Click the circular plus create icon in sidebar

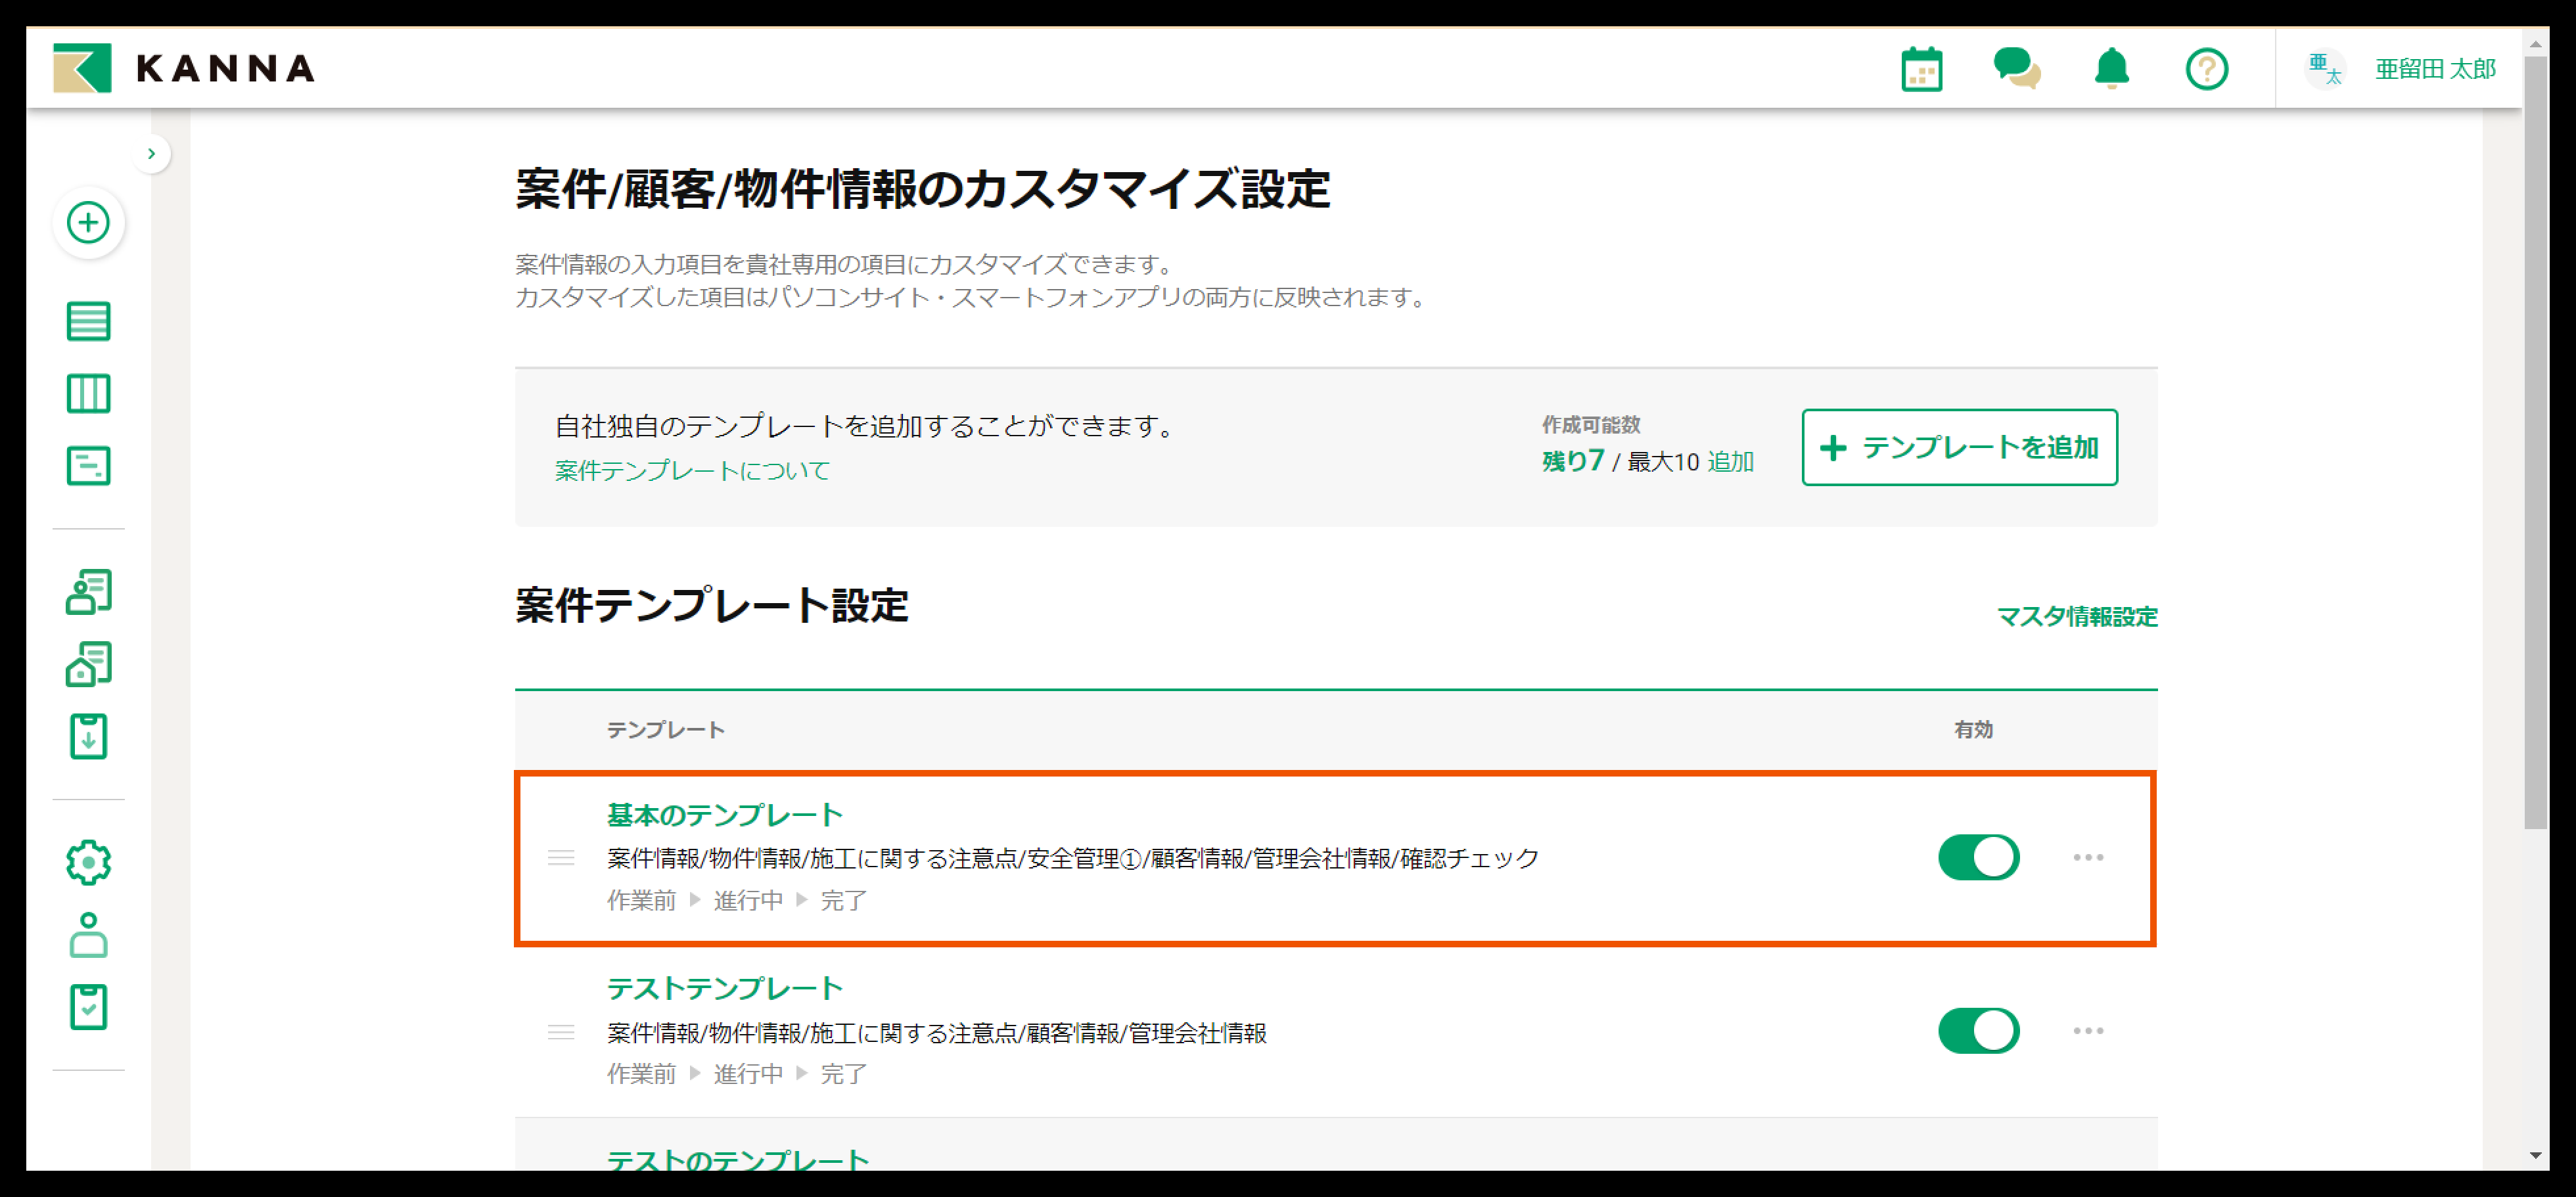pyautogui.click(x=88, y=222)
